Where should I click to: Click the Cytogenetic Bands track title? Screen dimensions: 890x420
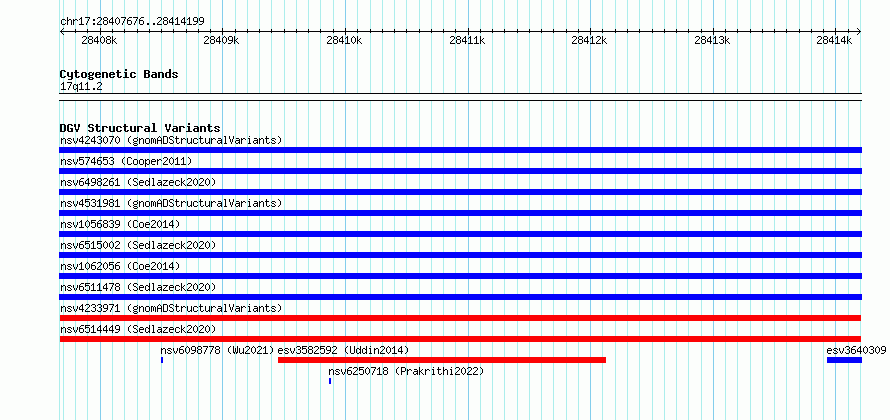coord(119,74)
